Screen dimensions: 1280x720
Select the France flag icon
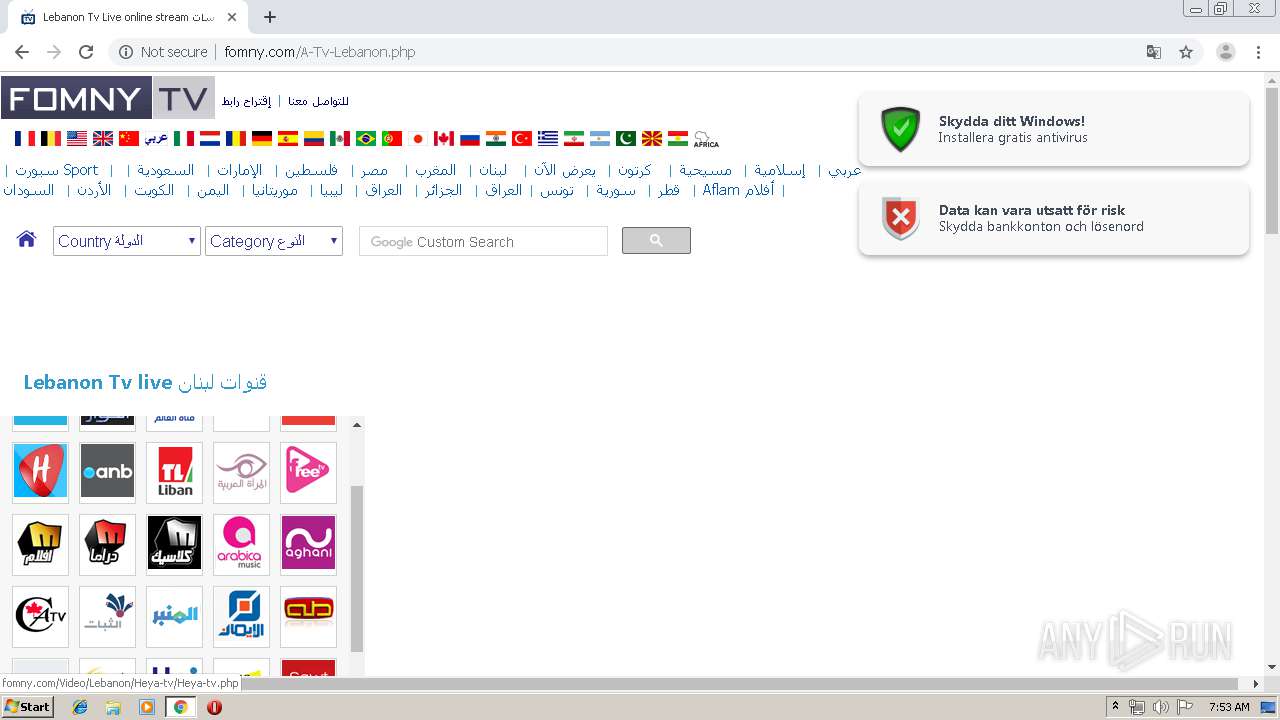tap(24, 138)
